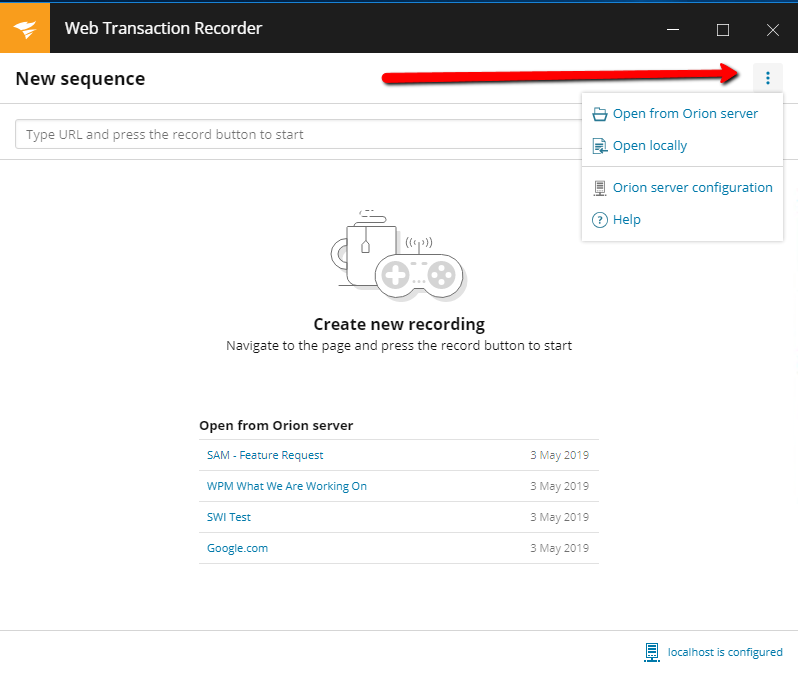Click the date on the WPM What We Are Working On row
The width and height of the screenshot is (798, 673).
click(559, 486)
